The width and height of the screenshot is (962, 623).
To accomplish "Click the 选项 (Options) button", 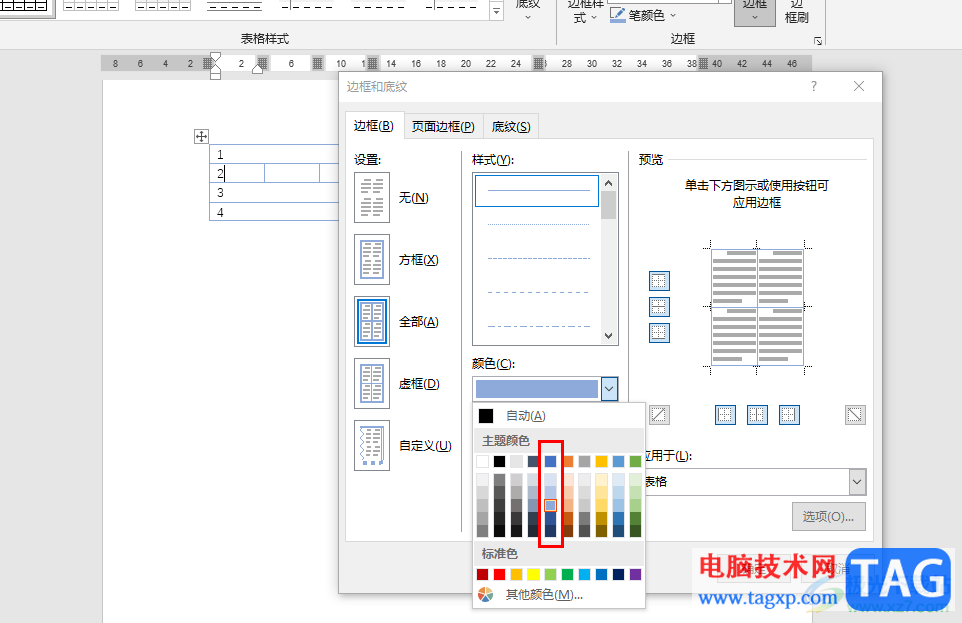I will 828,516.
